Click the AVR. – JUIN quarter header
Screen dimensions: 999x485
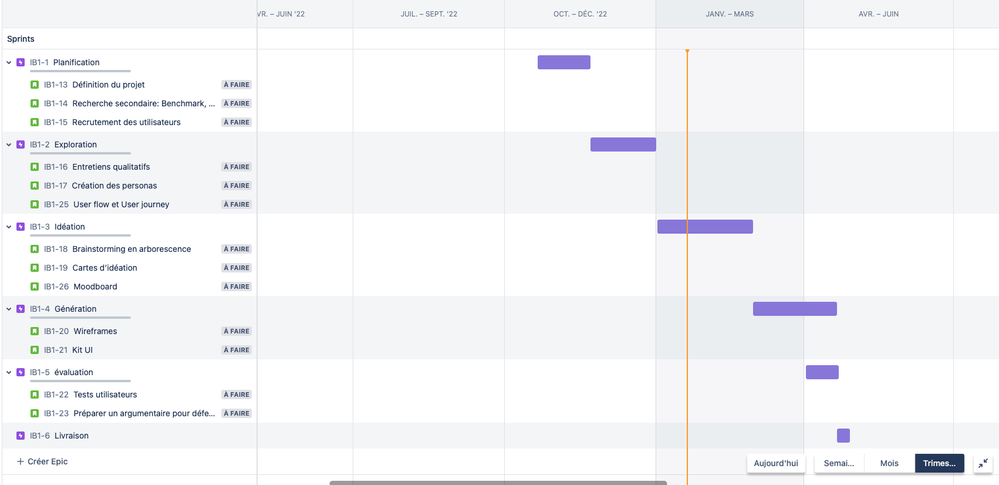(x=879, y=14)
